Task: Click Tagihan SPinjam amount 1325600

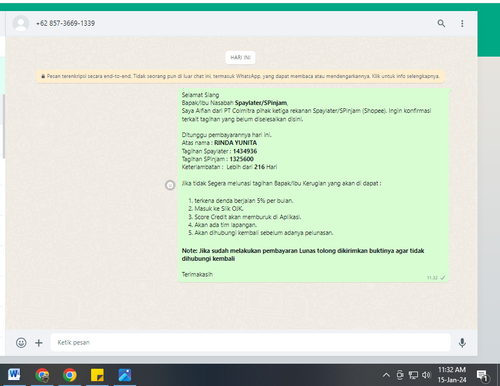Action: 242,159
